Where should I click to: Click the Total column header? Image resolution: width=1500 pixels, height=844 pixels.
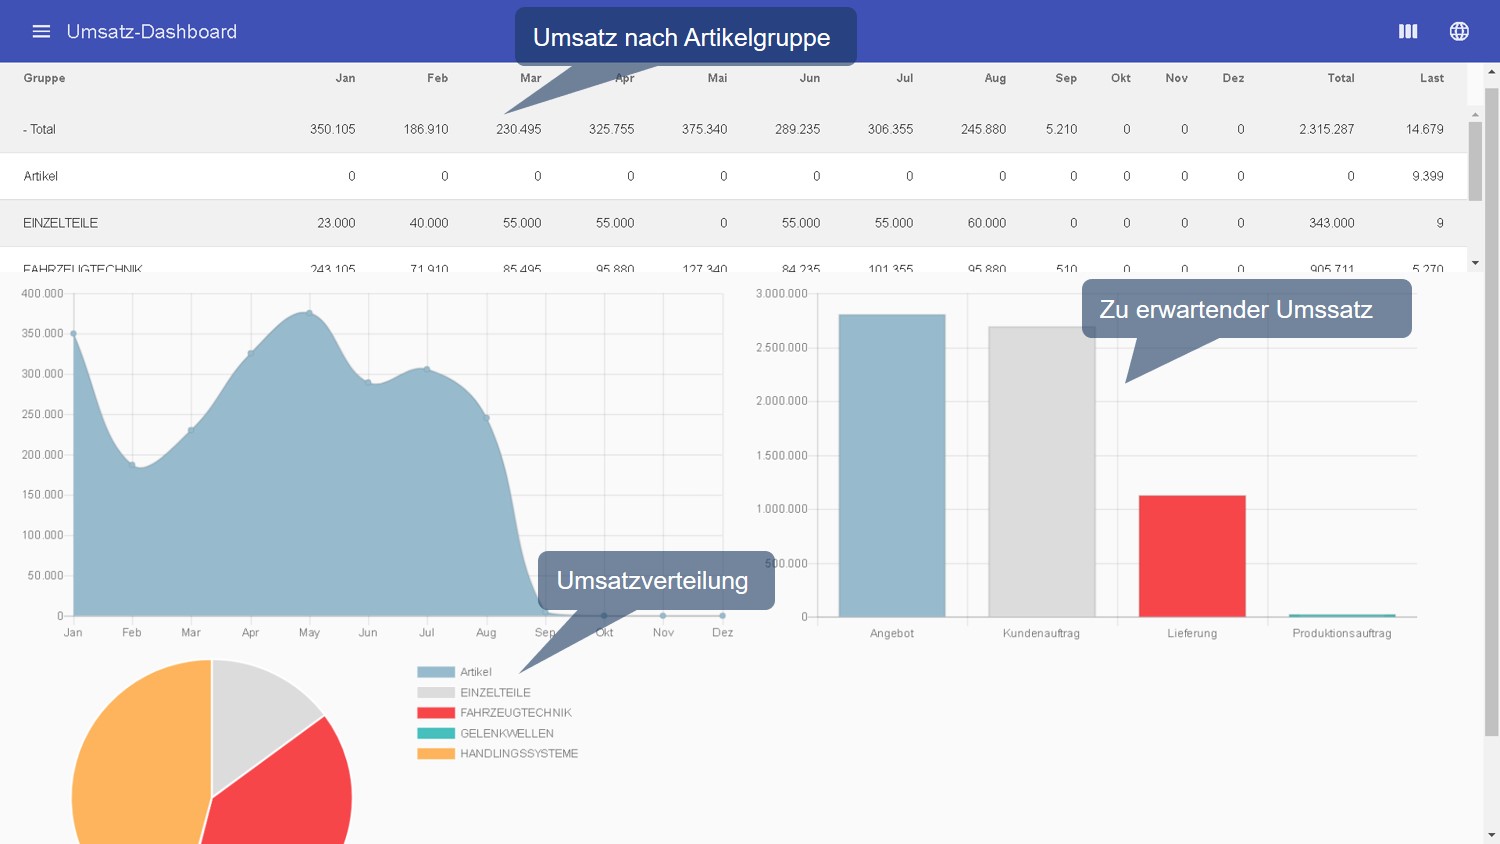pyautogui.click(x=1341, y=78)
